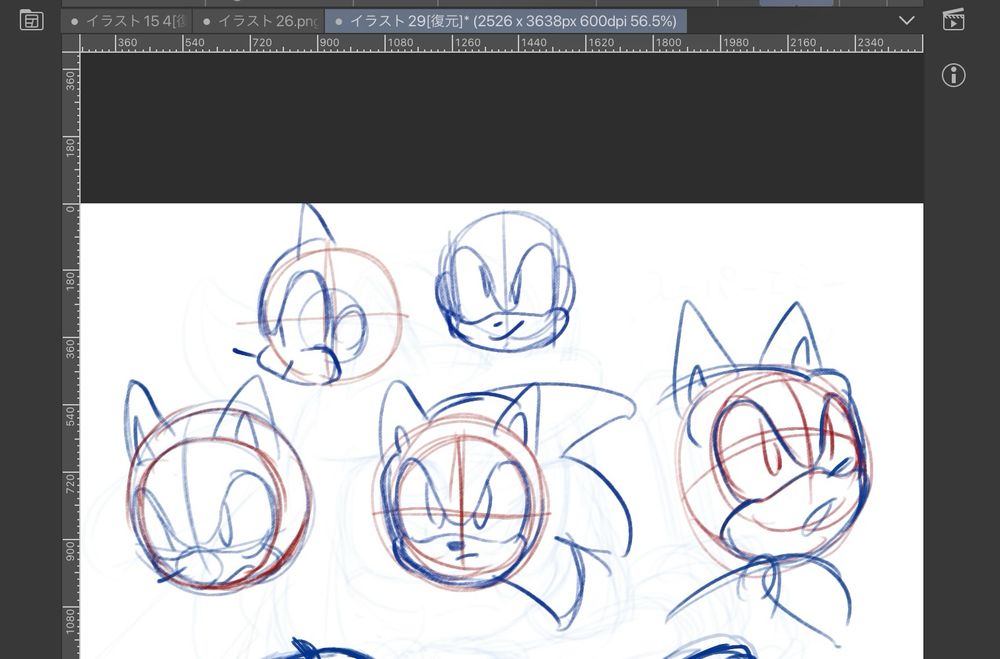Click the earless round head sketch at top
Screen dimensions: 1000x659
tap(505, 281)
